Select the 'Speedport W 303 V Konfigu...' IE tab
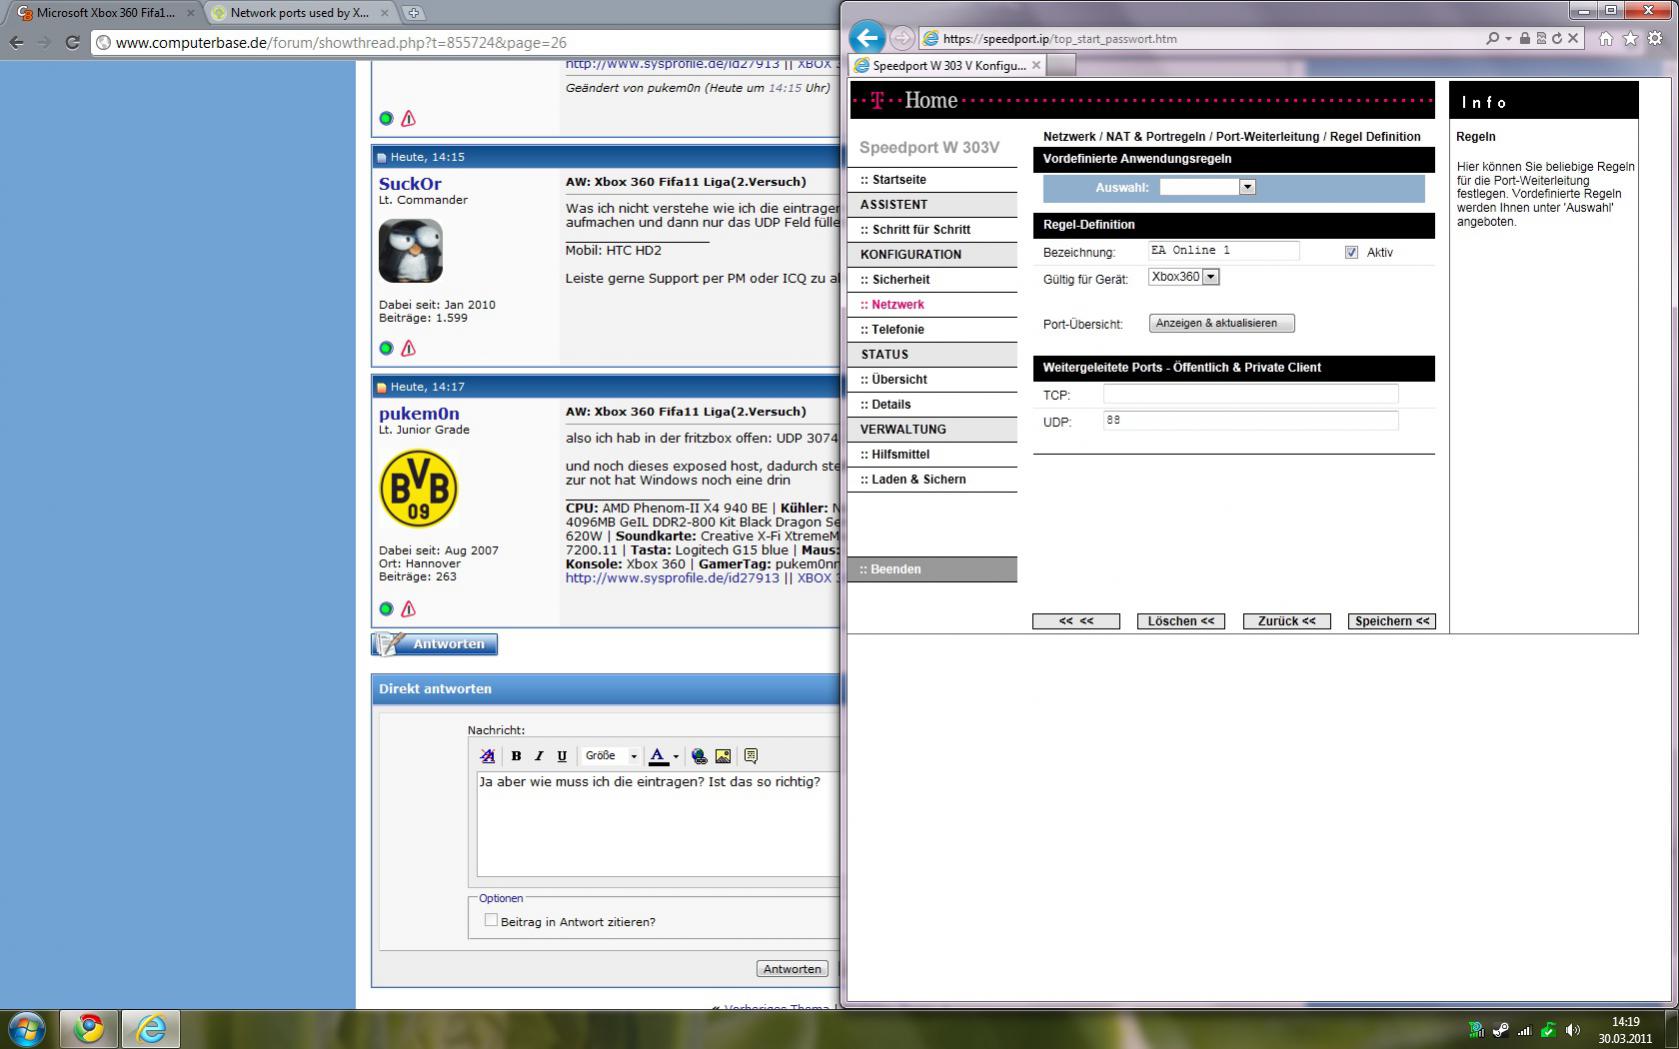The width and height of the screenshot is (1679, 1049). coord(948,65)
